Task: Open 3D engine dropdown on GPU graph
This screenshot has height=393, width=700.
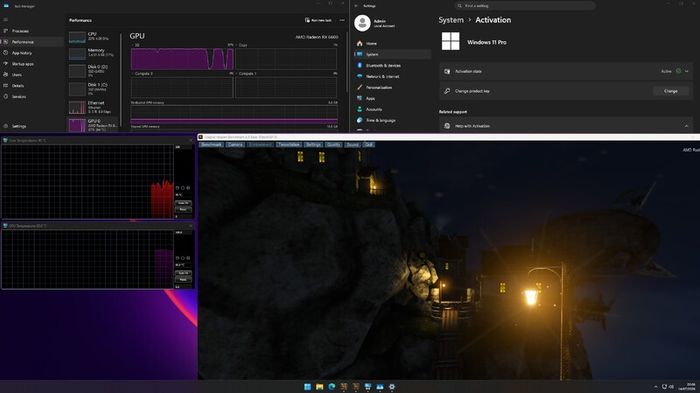Action: [136, 45]
